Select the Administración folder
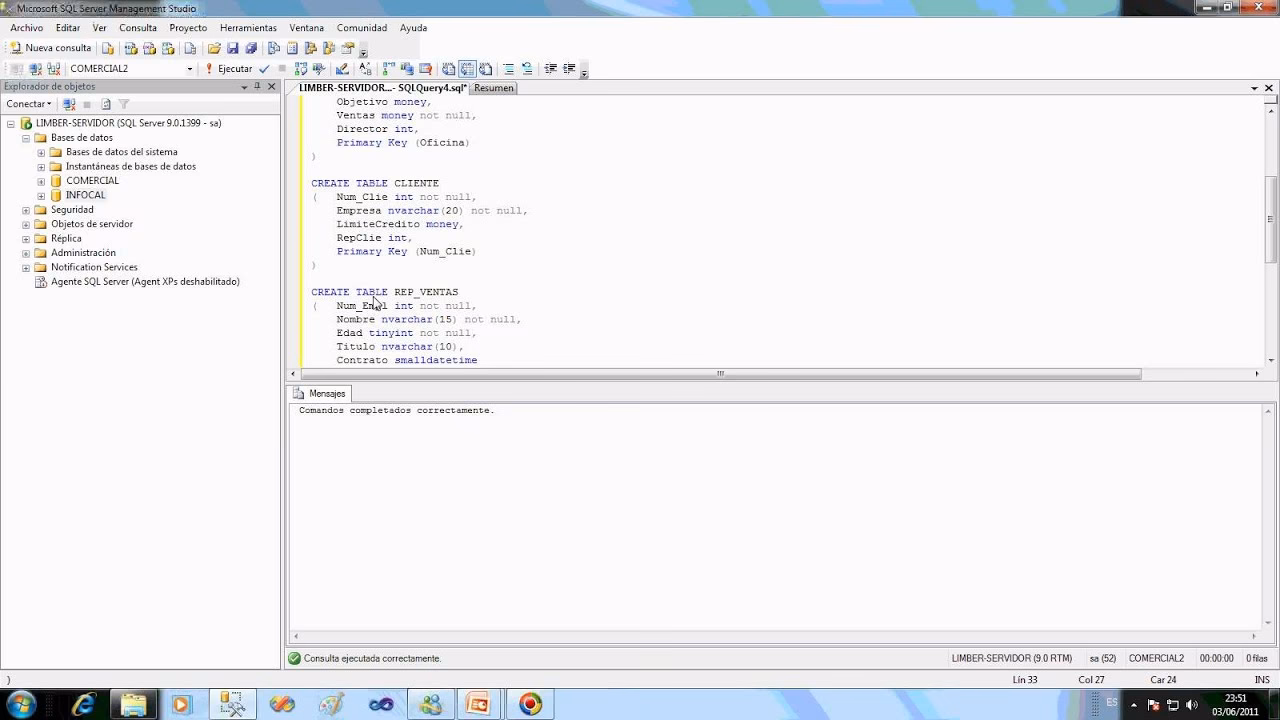The height and width of the screenshot is (720, 1280). [x=83, y=253]
